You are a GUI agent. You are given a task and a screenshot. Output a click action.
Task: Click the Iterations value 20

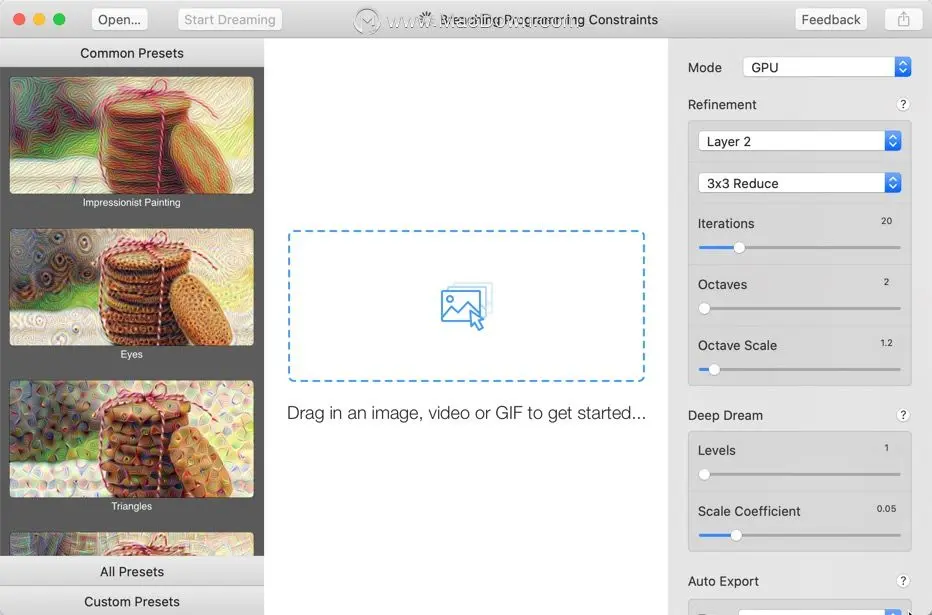[x=886, y=221]
